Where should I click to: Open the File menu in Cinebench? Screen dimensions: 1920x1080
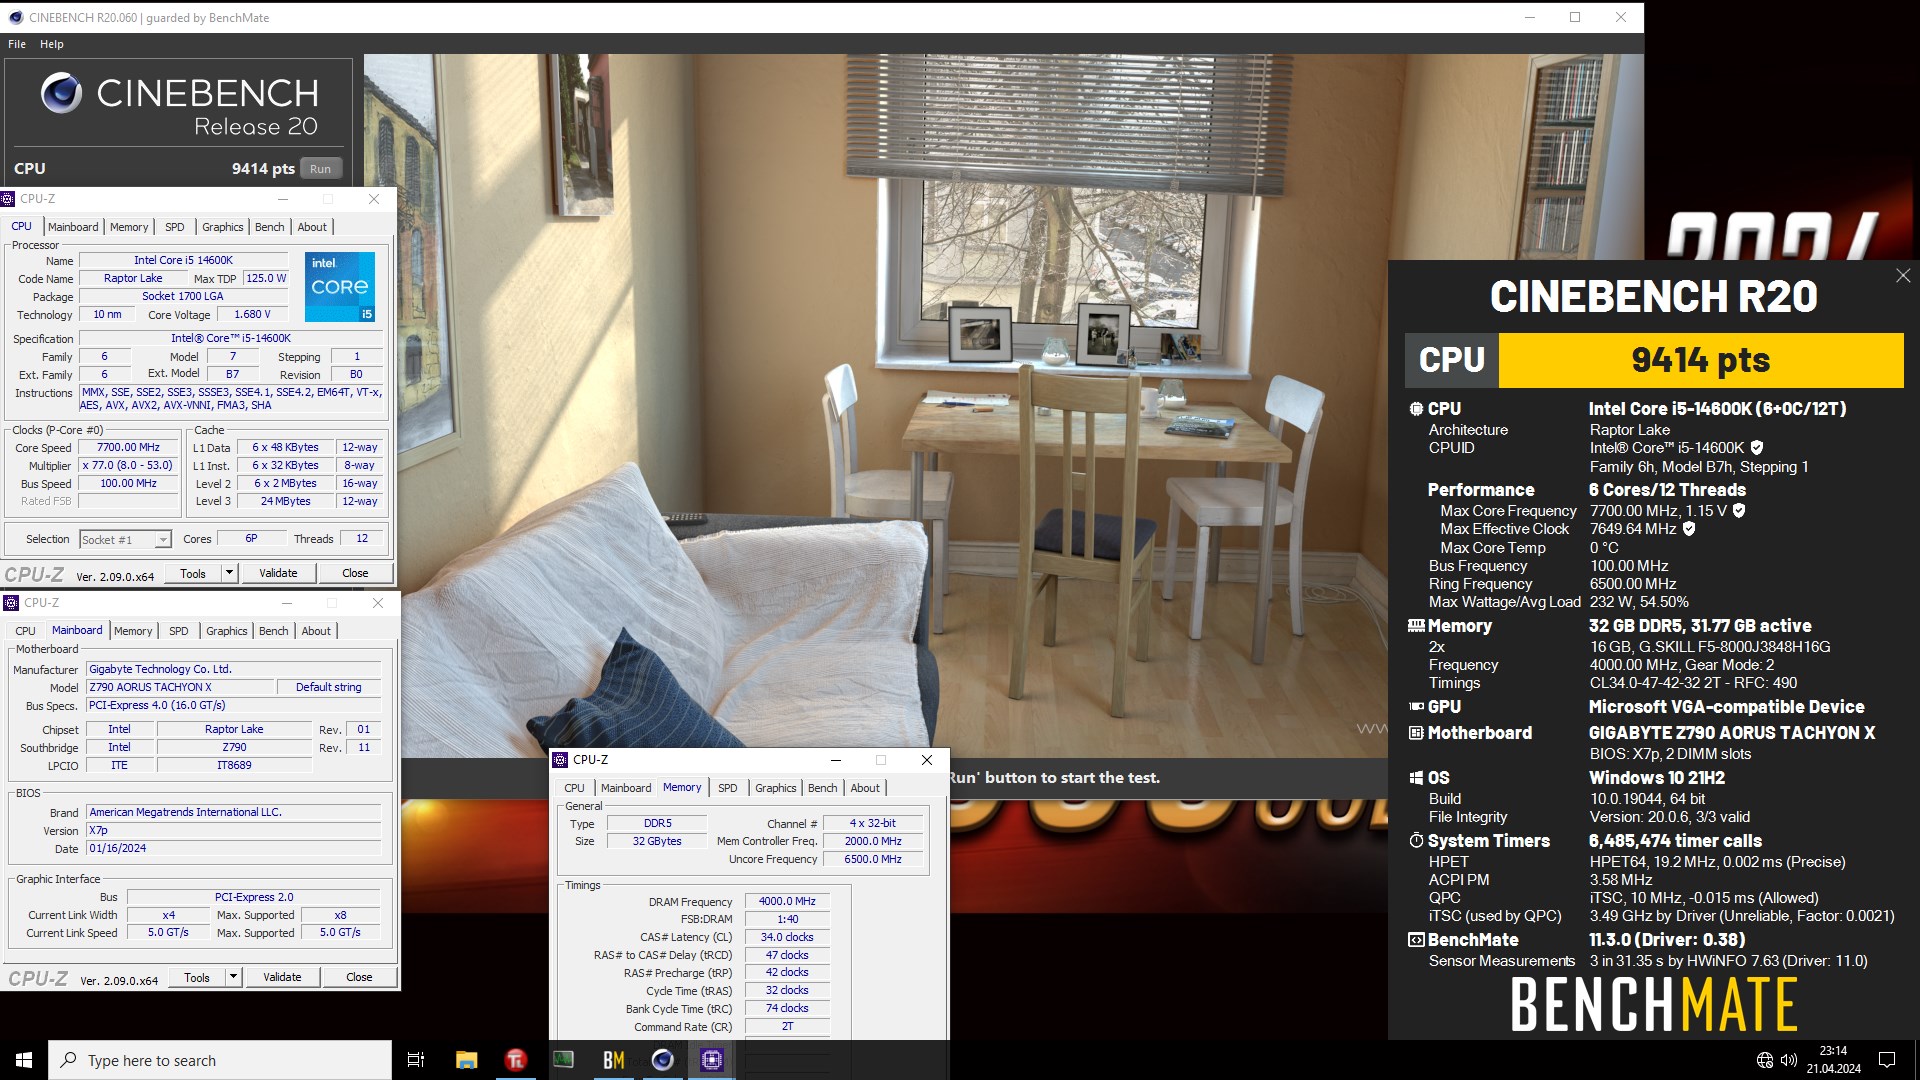[x=17, y=44]
